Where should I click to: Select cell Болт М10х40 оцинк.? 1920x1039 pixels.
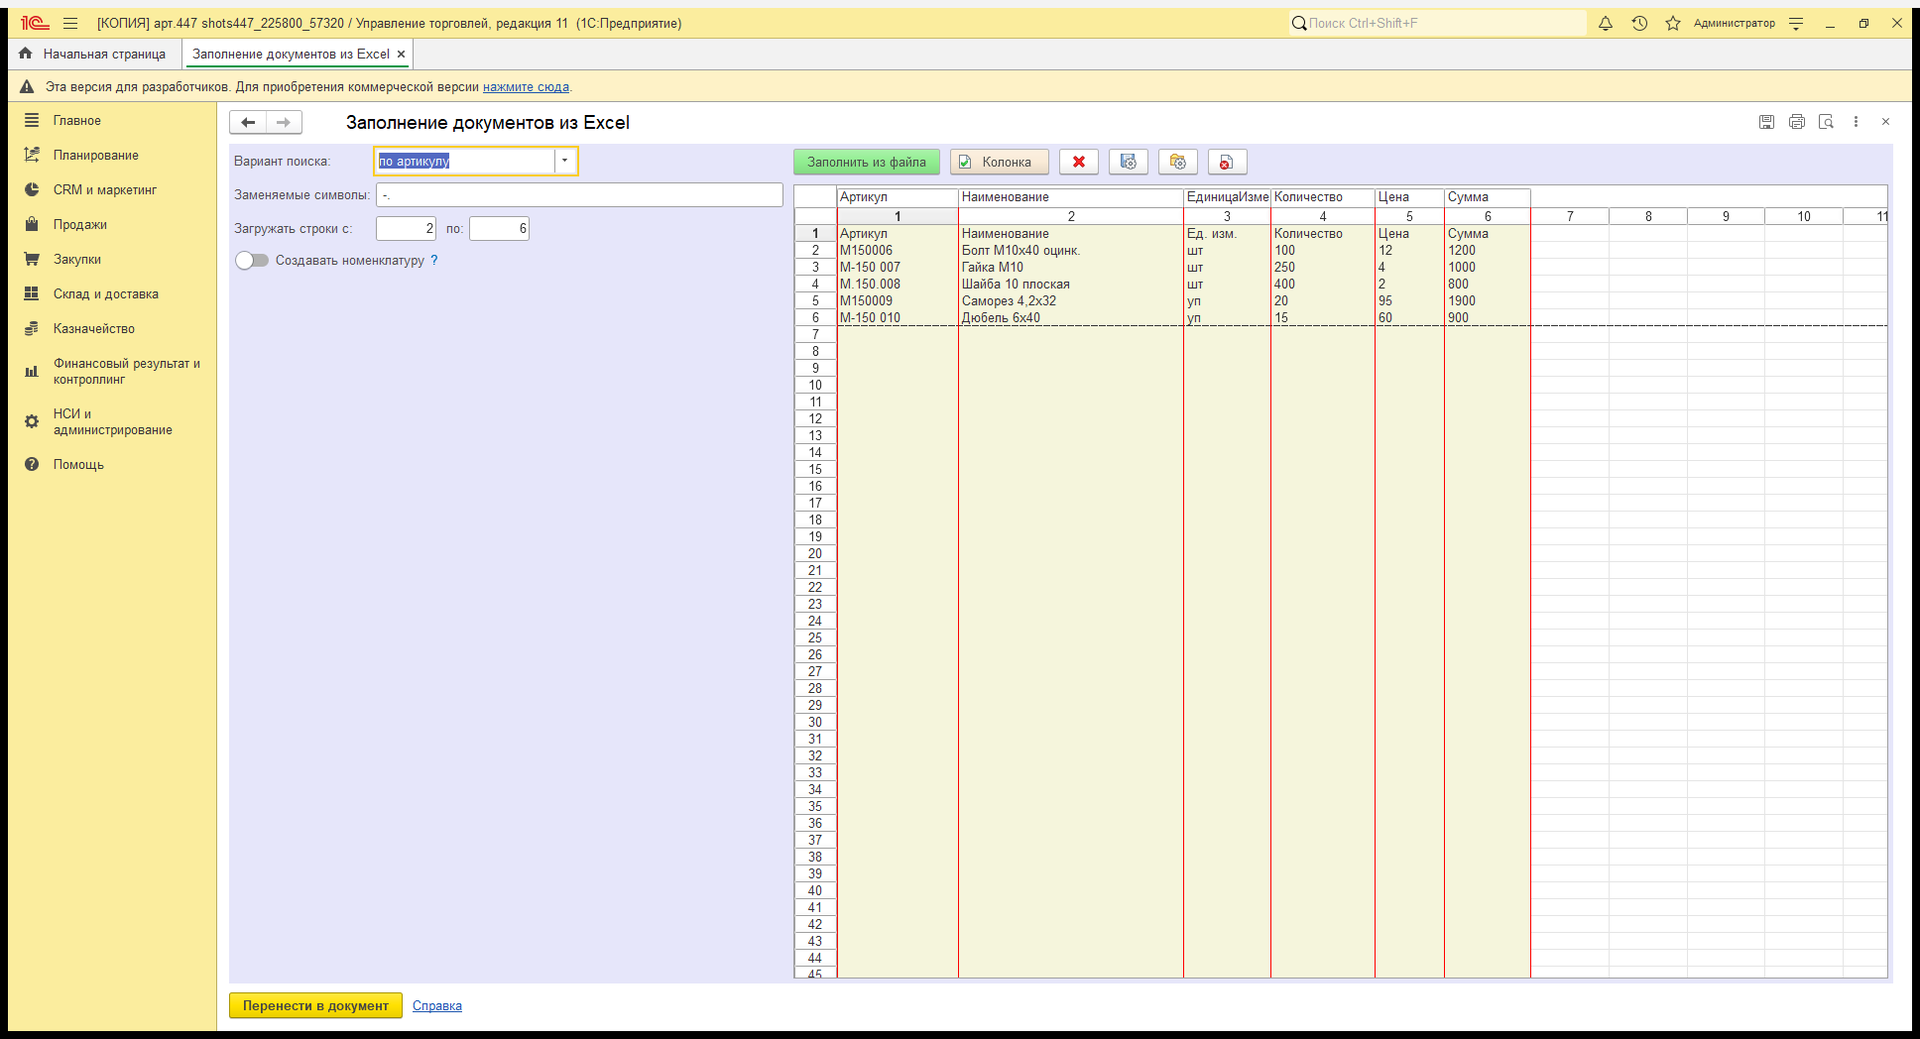1070,251
